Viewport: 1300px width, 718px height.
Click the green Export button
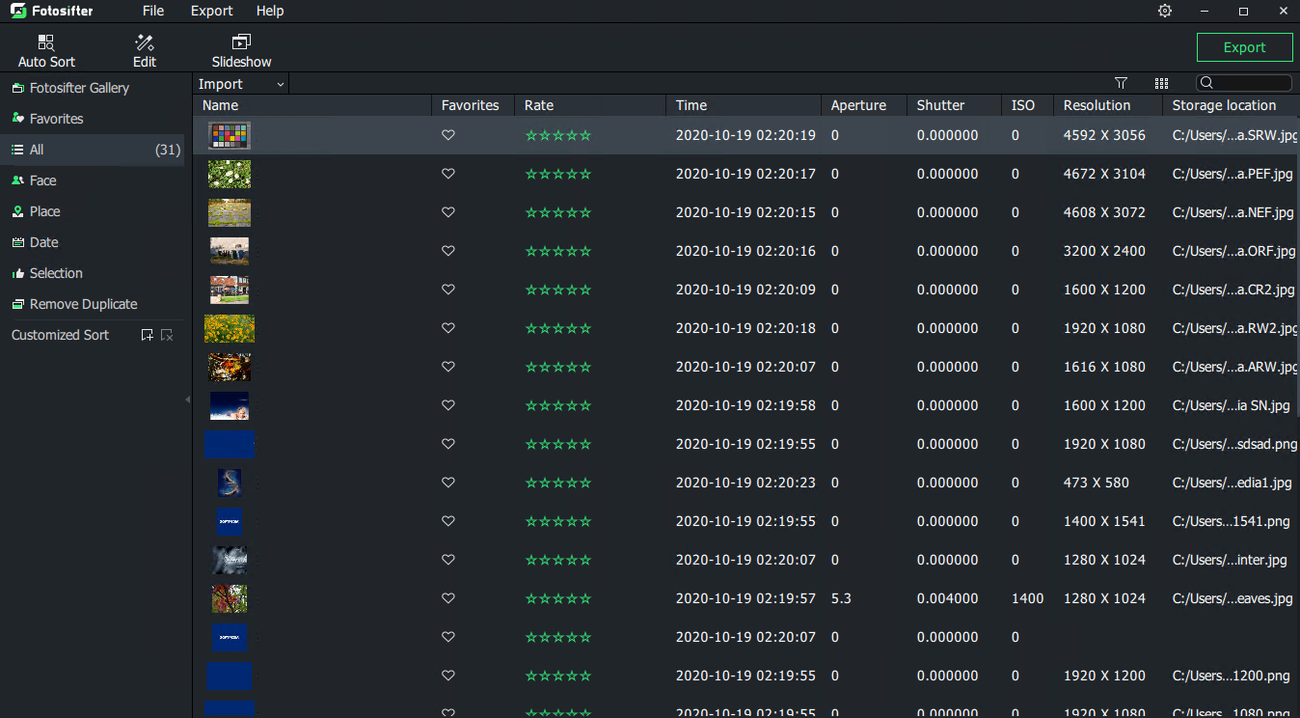pyautogui.click(x=1244, y=47)
